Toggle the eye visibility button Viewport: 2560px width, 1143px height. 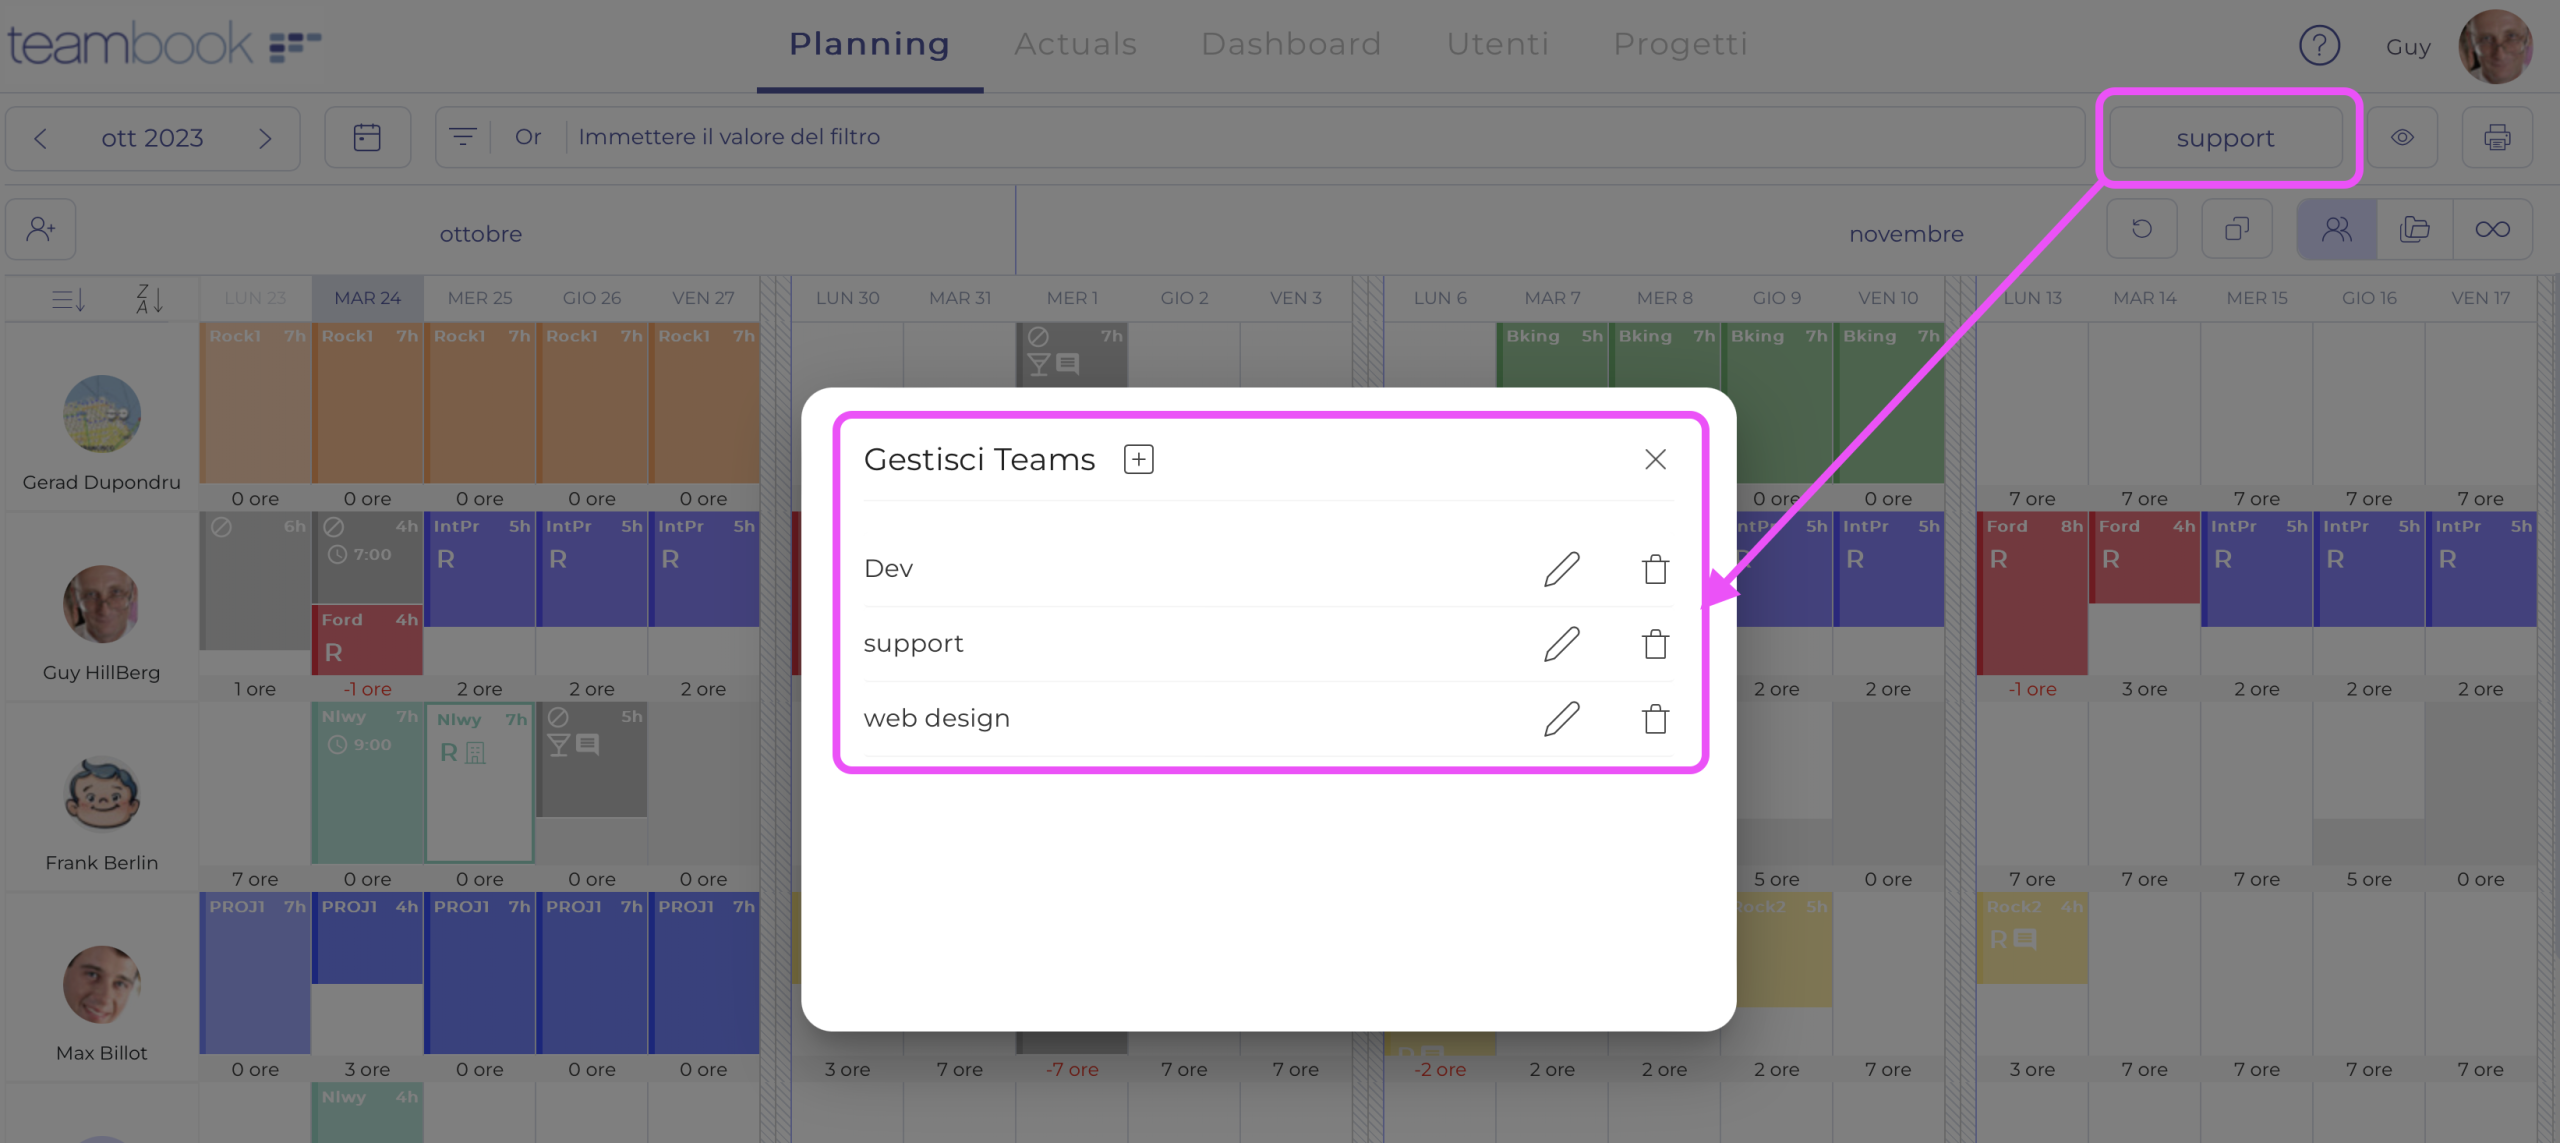tap(2402, 137)
